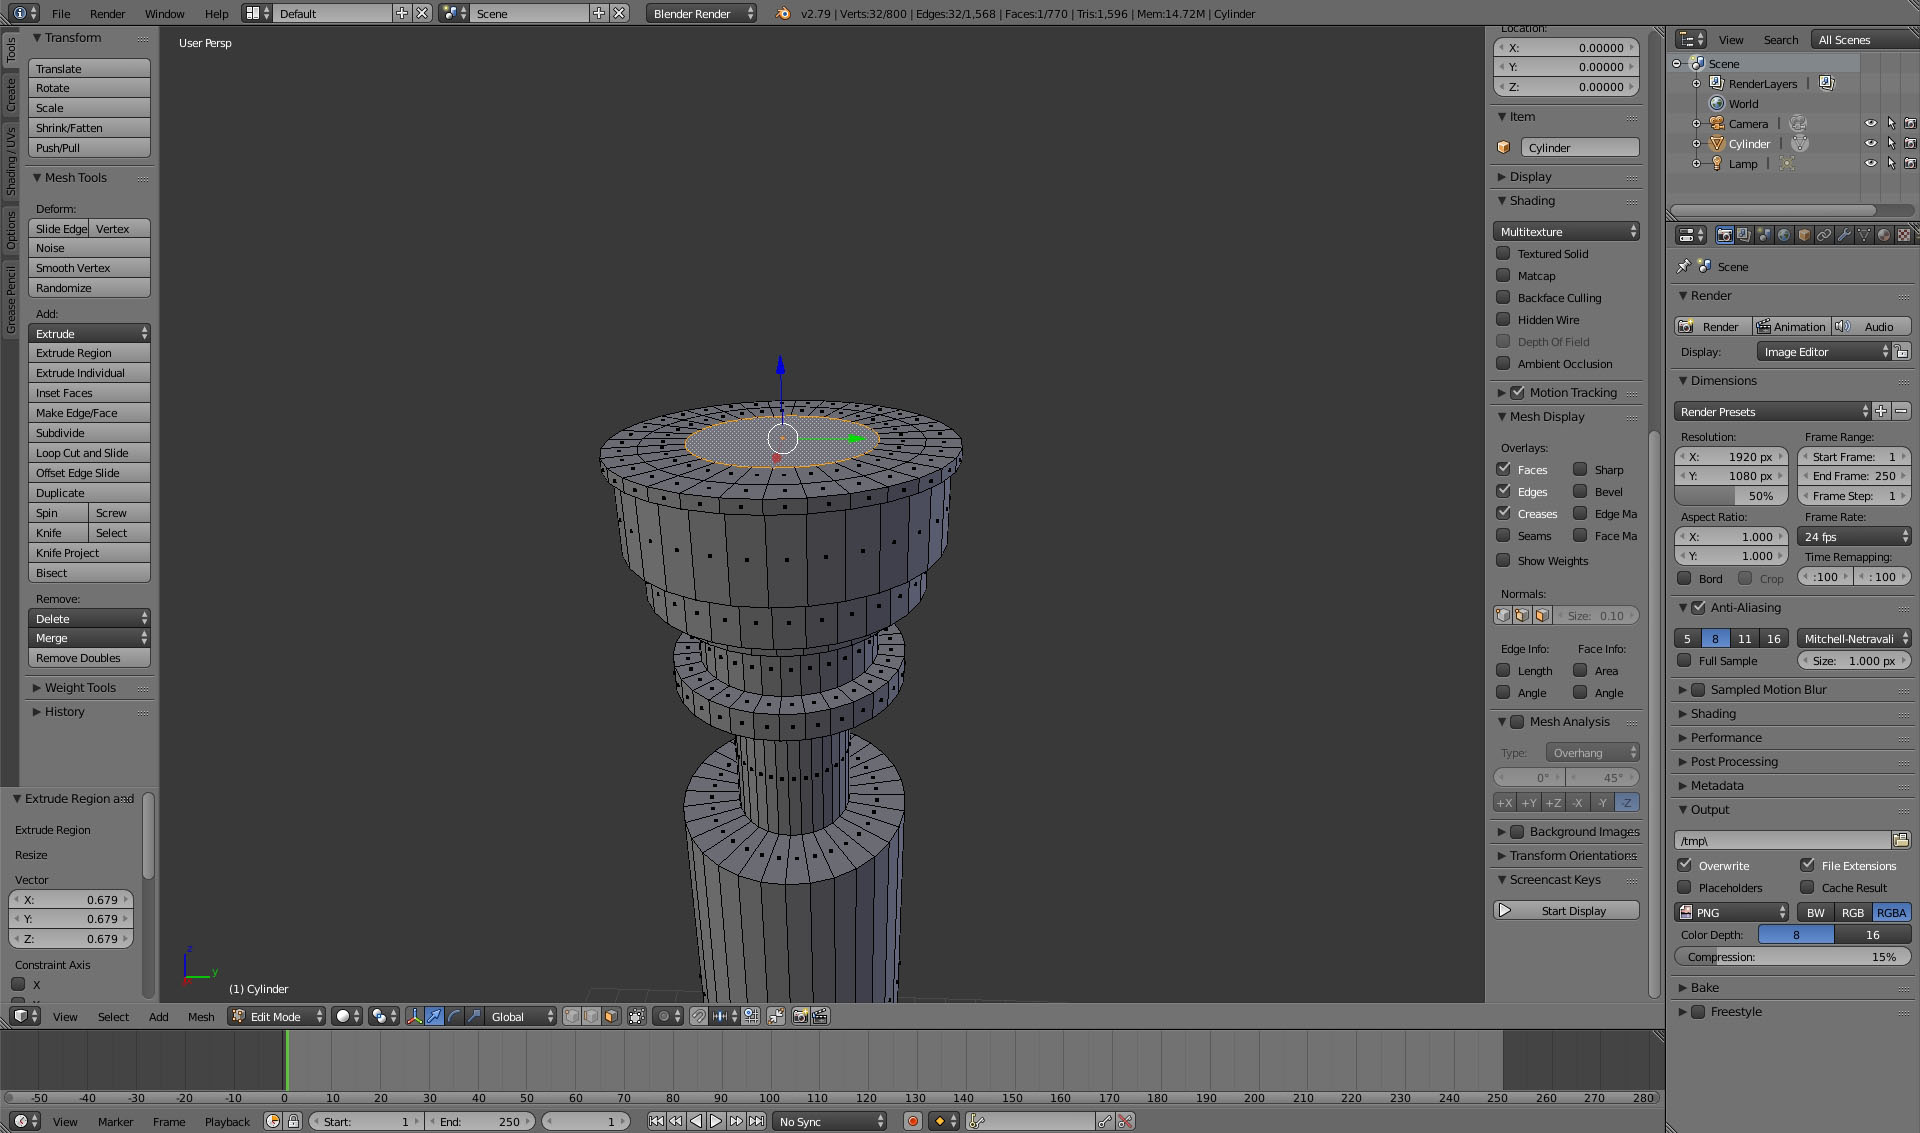Adjust the Compression 15% slider
1920x1133 pixels.
pos(1792,956)
